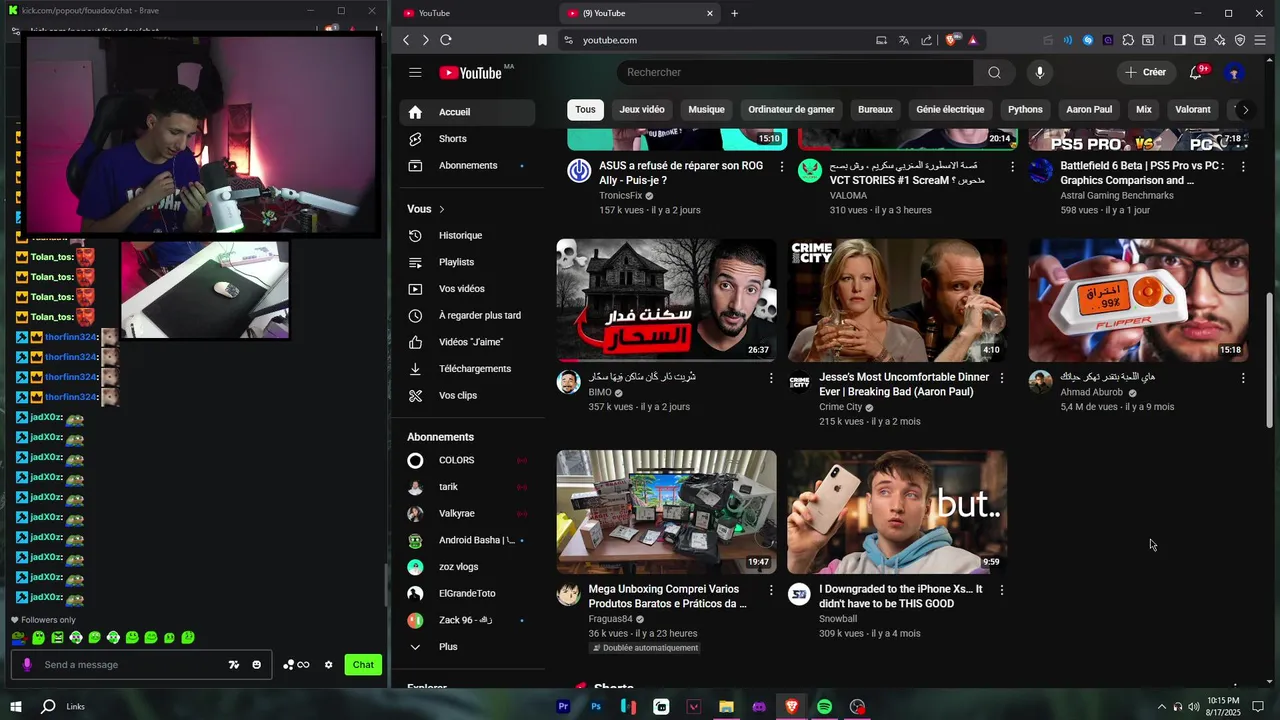The image size is (1280, 720).
Task: Open the Brave main menu icon
Action: (1260, 40)
